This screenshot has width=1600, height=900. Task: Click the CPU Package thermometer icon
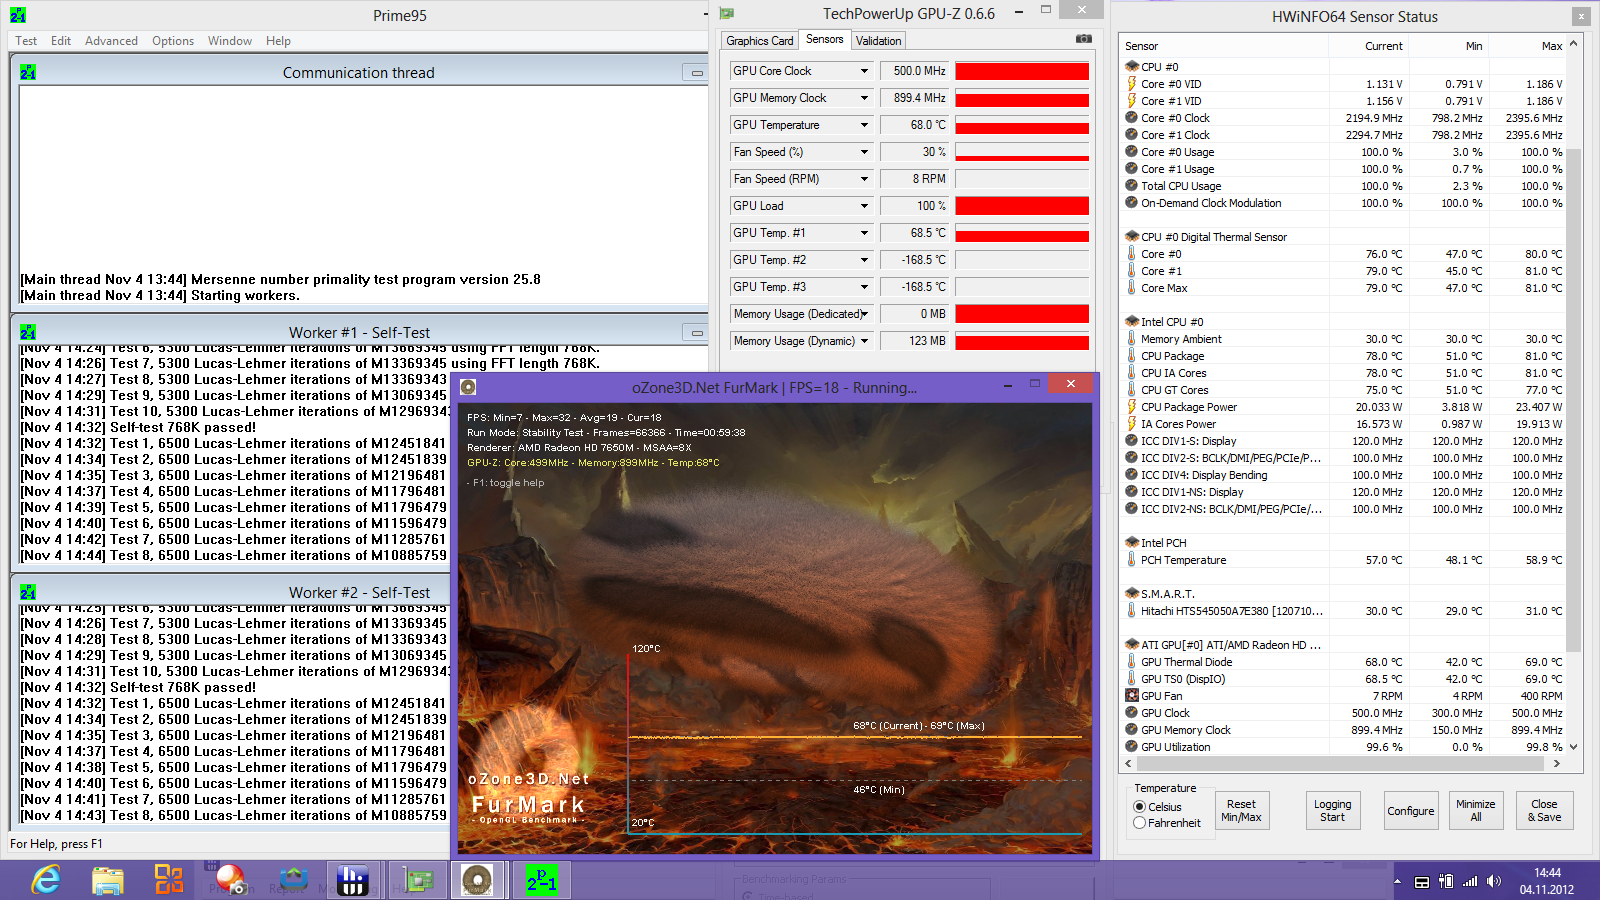(1132, 356)
